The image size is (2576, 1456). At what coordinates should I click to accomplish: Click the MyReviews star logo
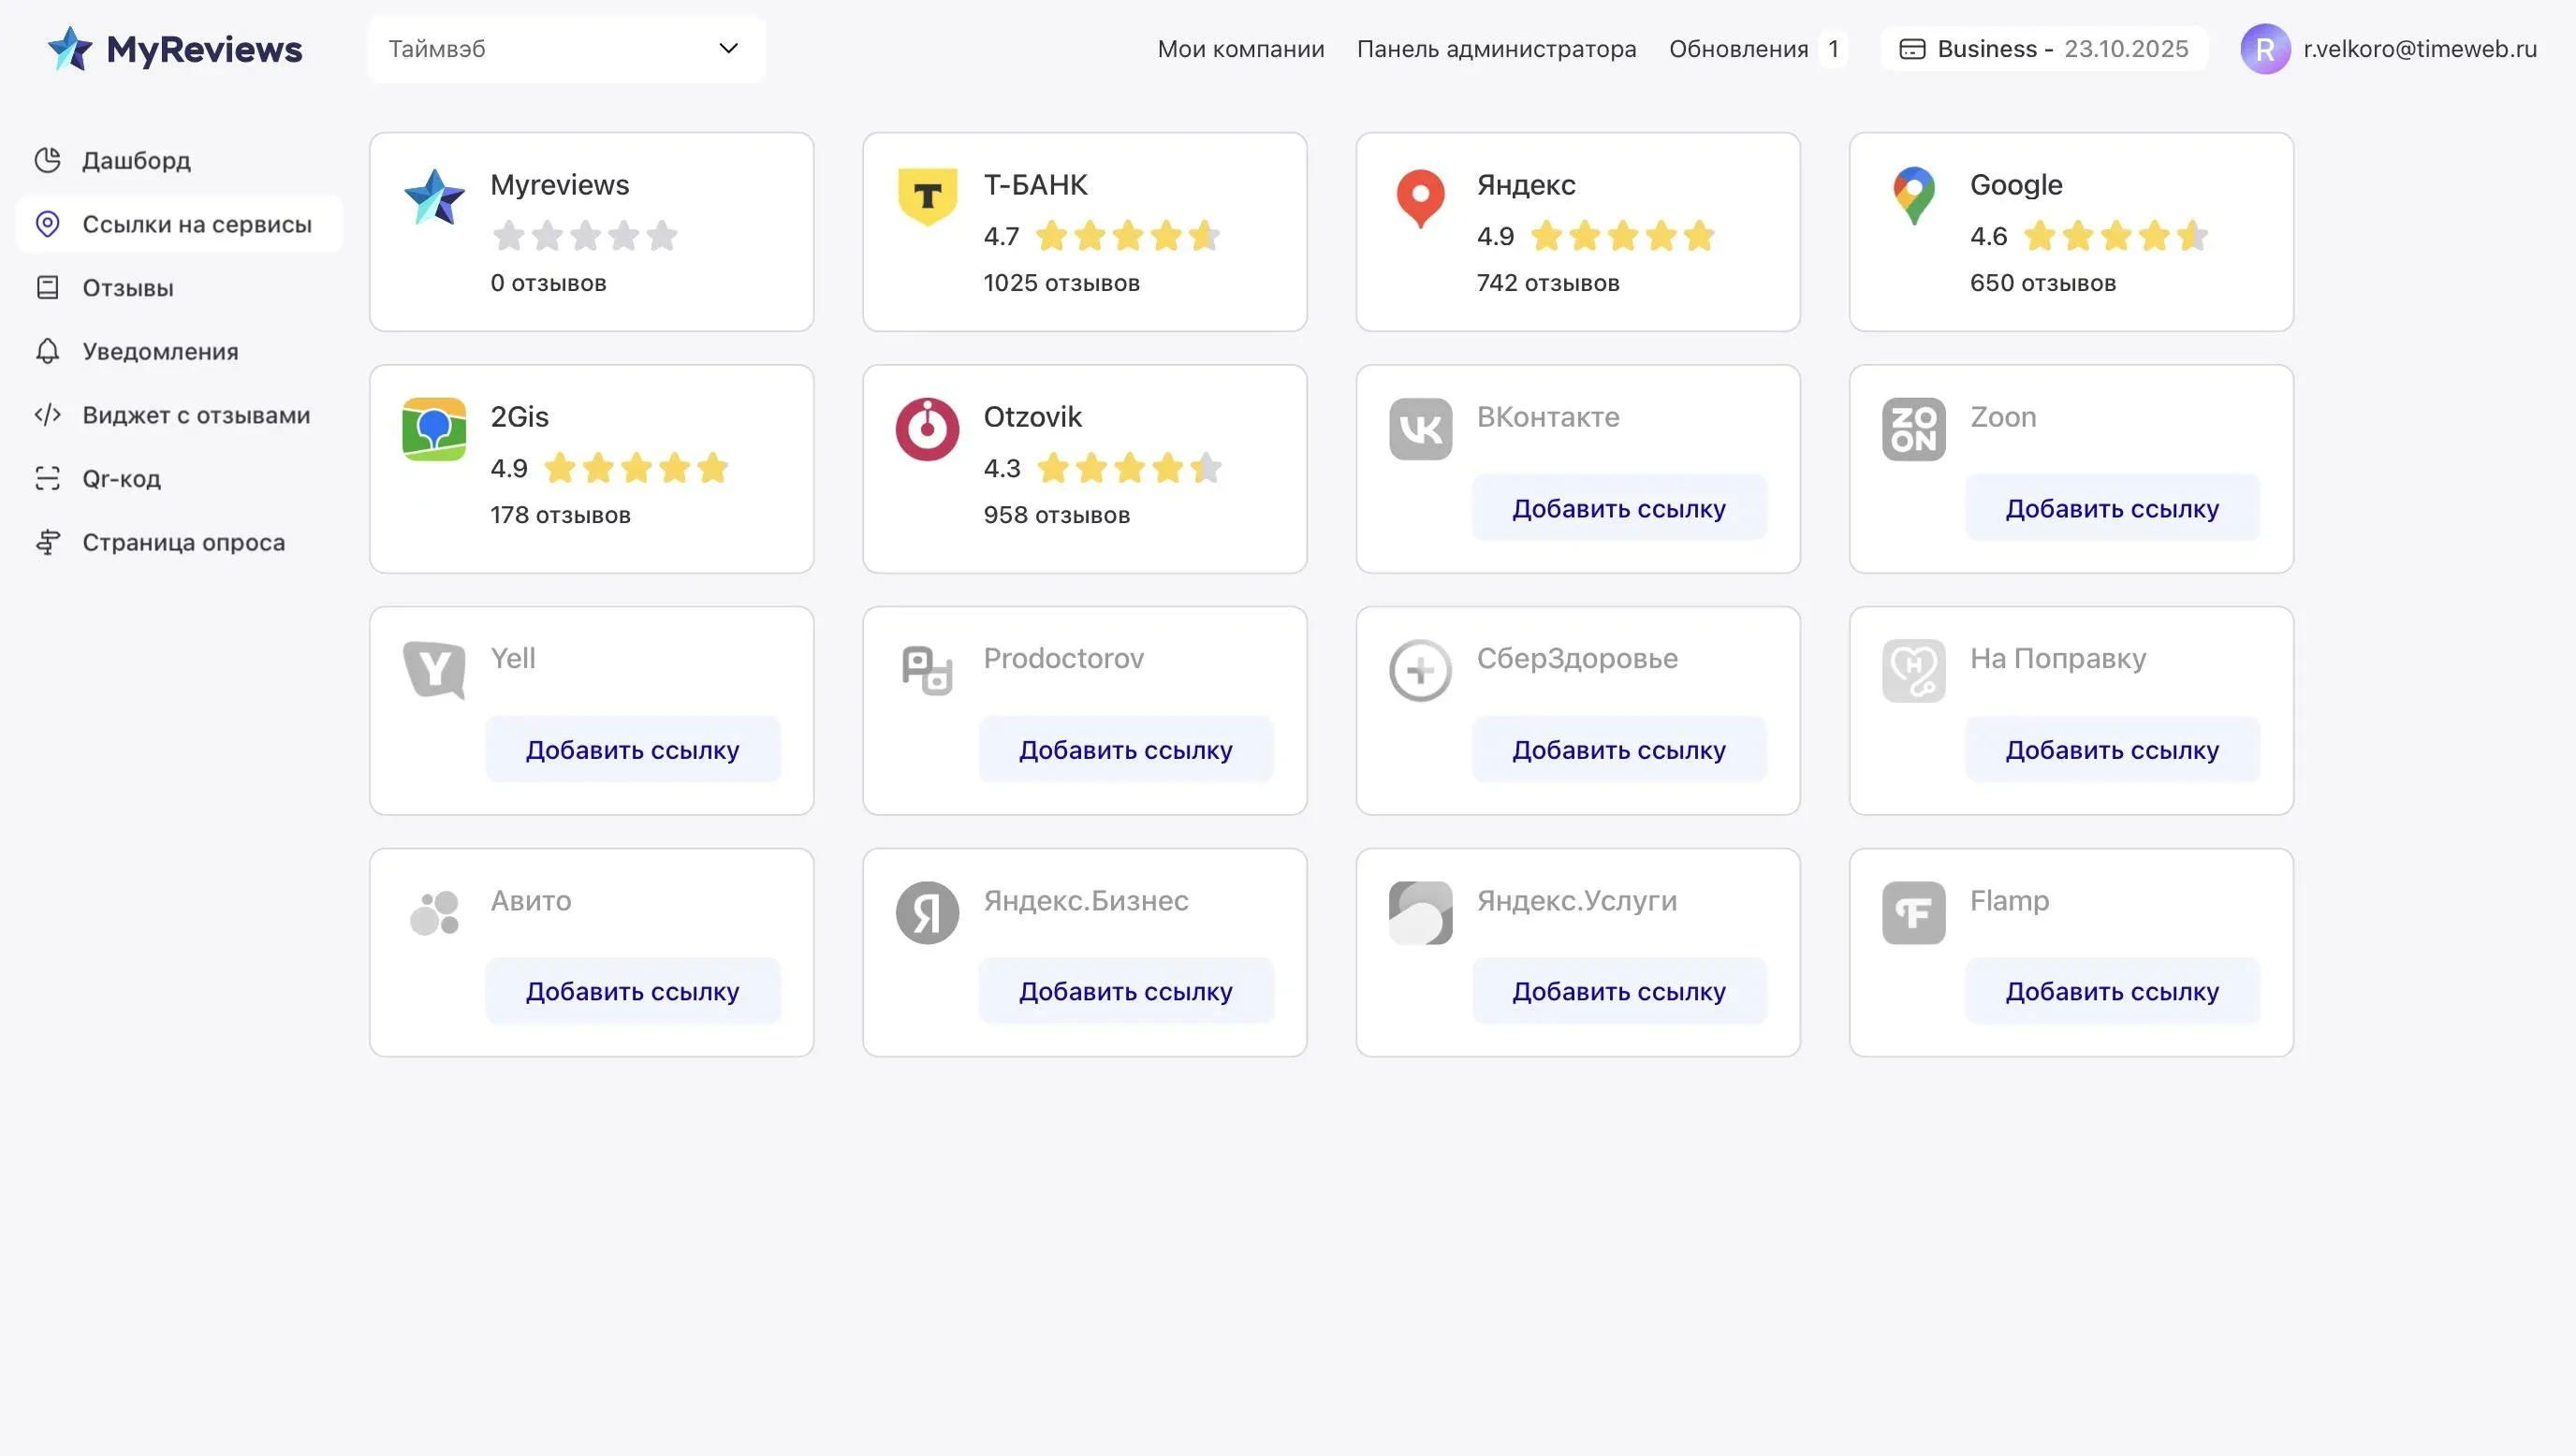coord(70,49)
